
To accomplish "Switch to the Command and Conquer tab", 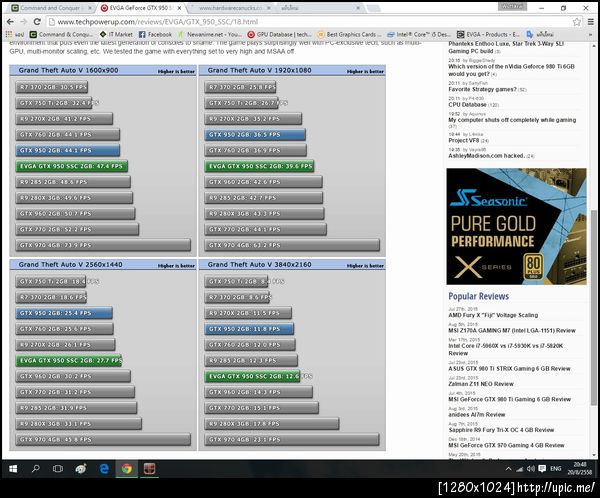I will 50,8.
